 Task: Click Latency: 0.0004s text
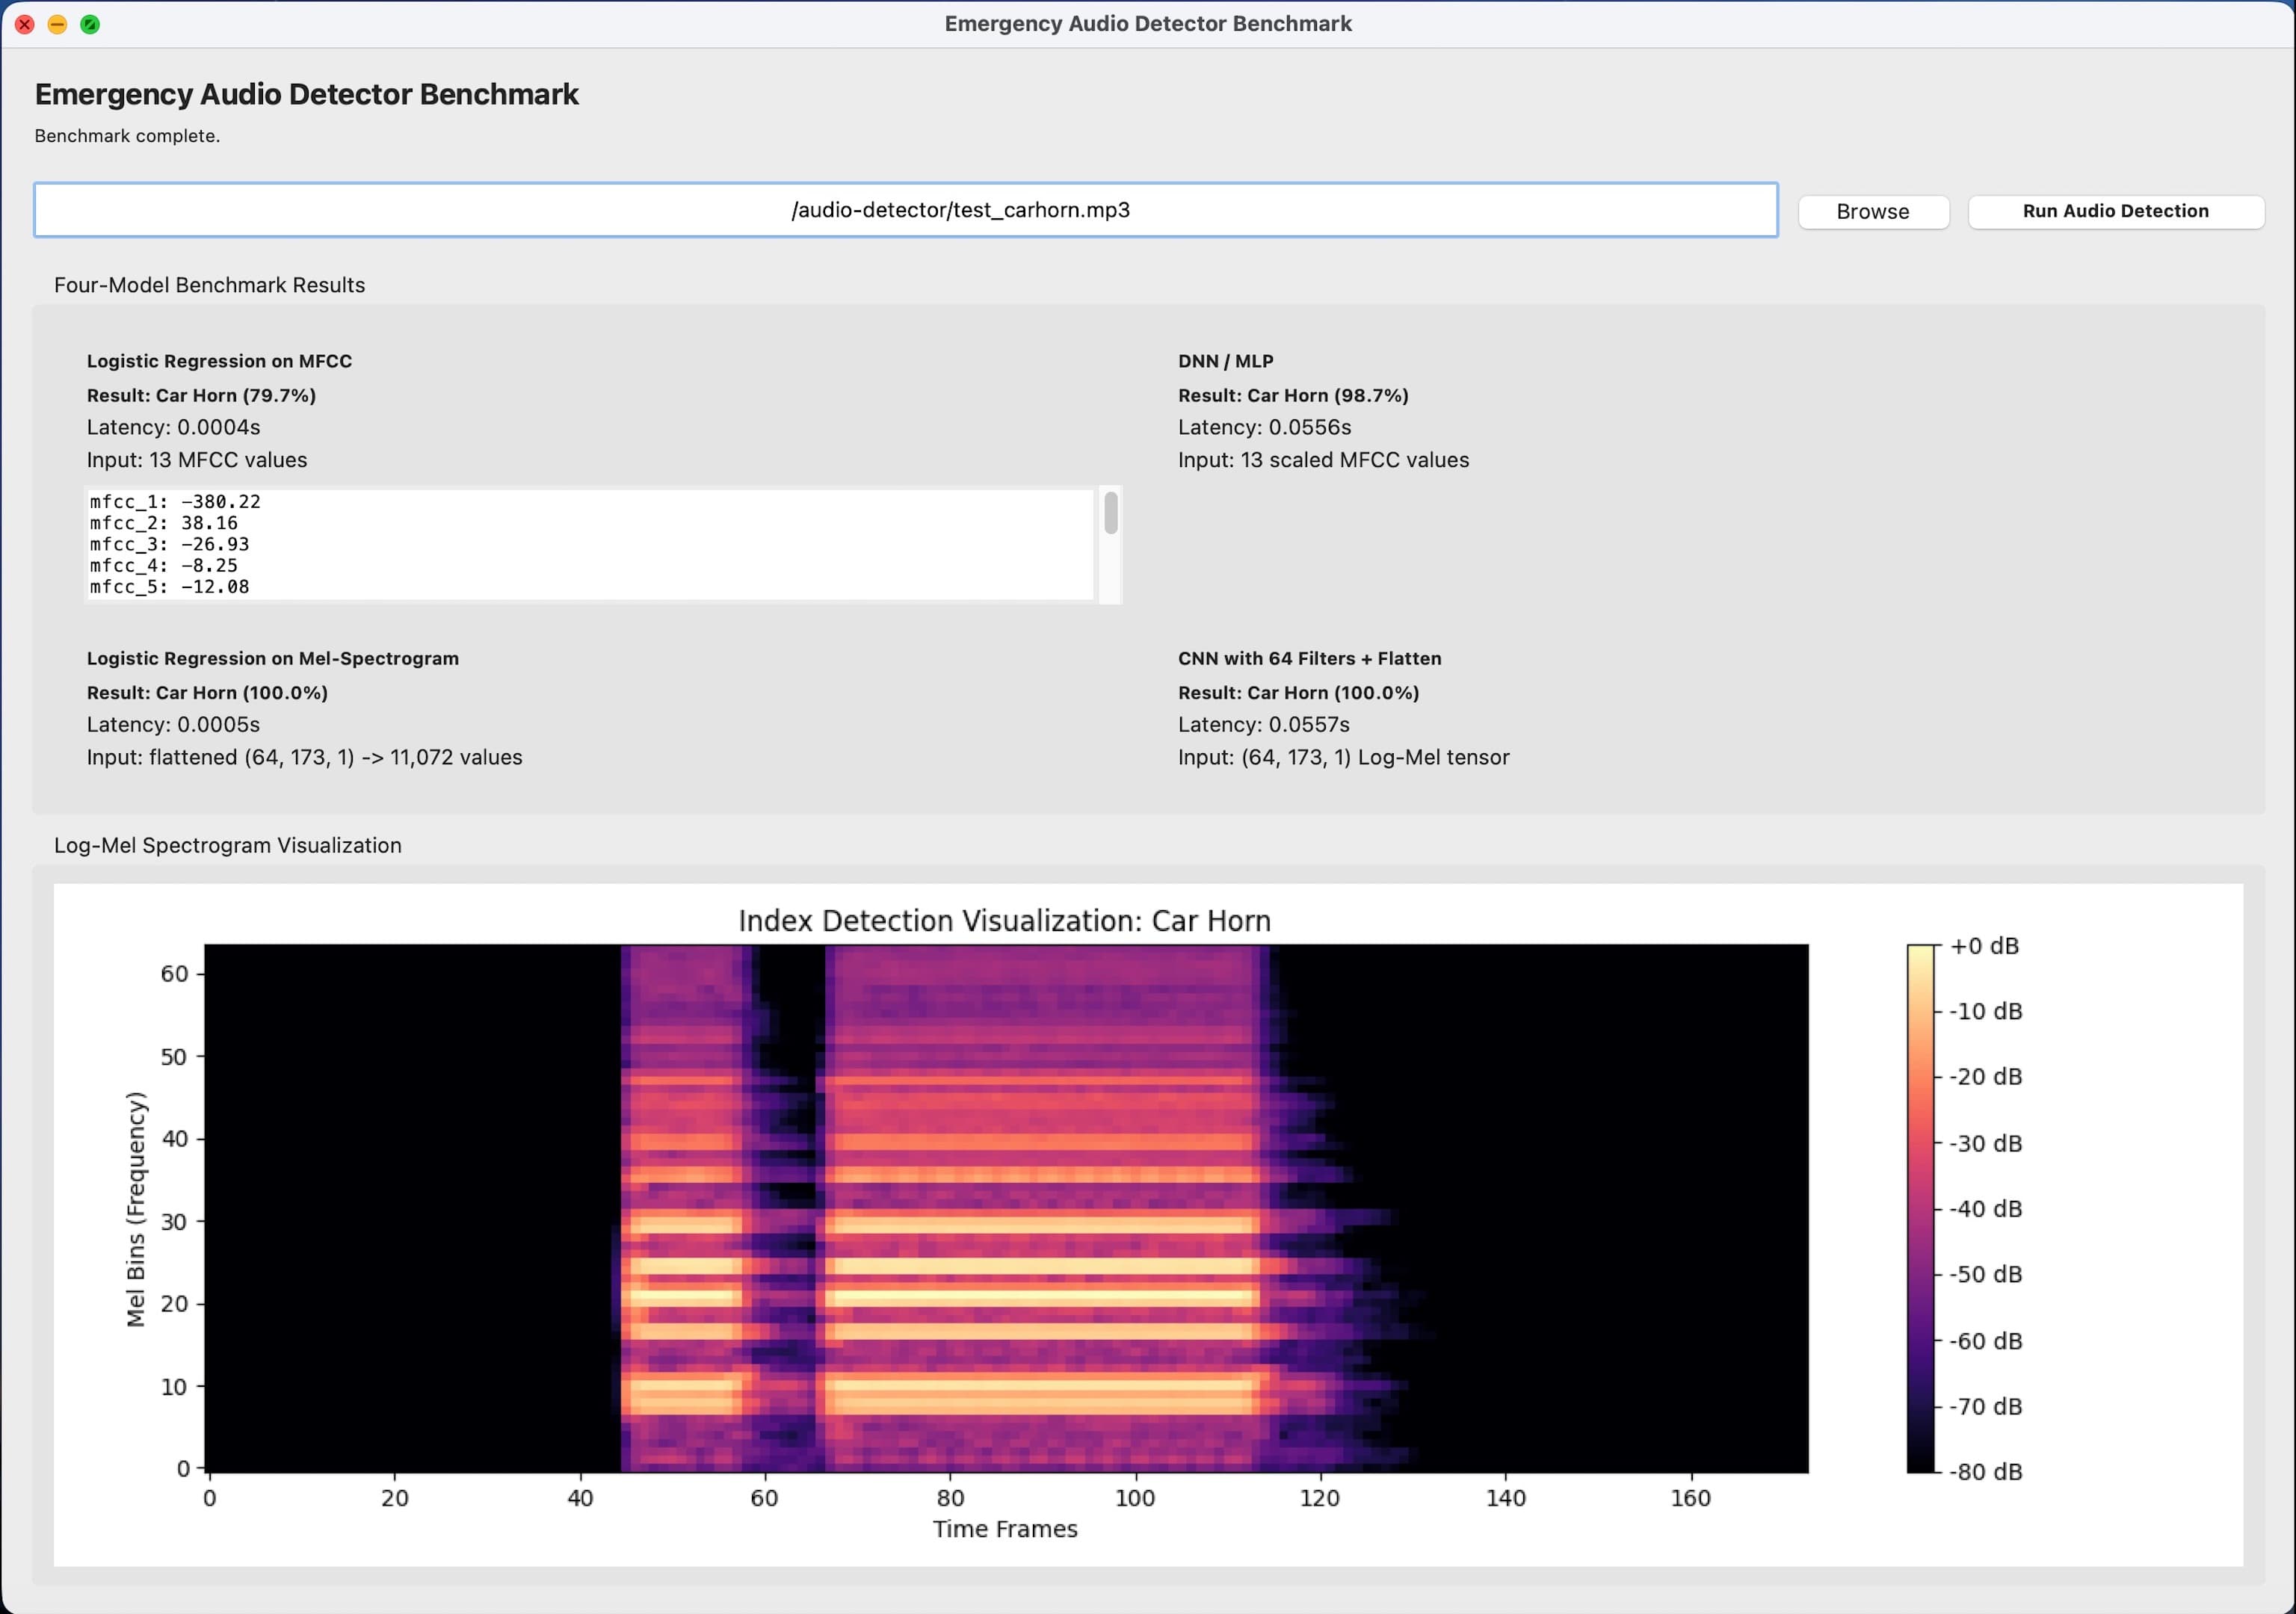(173, 427)
